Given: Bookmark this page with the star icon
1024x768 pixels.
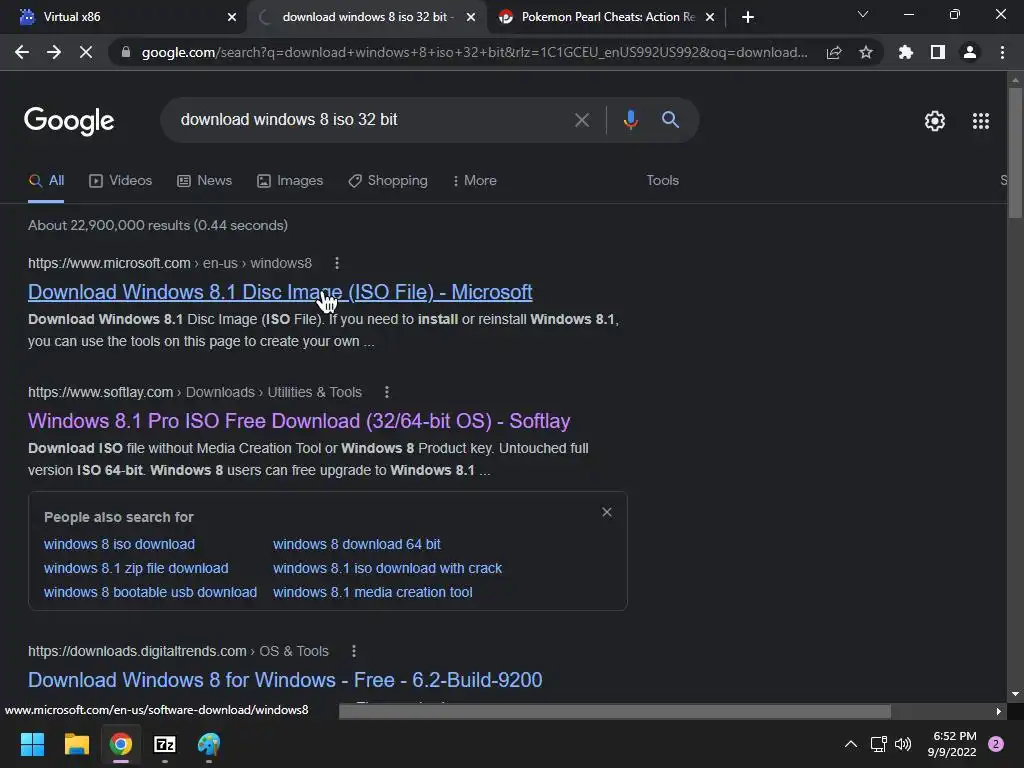Looking at the screenshot, I should click(x=866, y=53).
